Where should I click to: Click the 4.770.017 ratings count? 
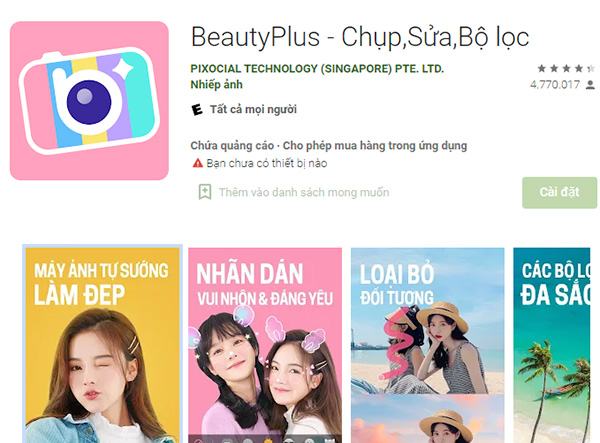[x=555, y=85]
